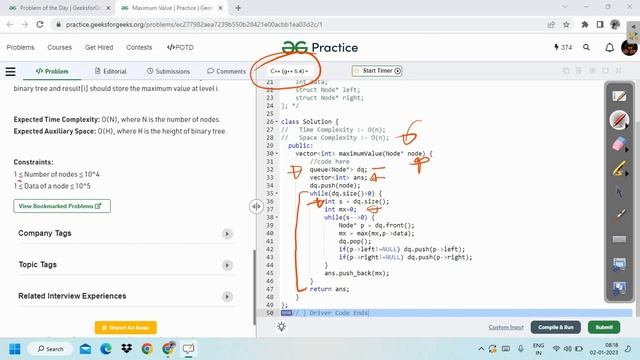Open the Comments tab
This screenshot has height=360, width=640.
pos(226,71)
